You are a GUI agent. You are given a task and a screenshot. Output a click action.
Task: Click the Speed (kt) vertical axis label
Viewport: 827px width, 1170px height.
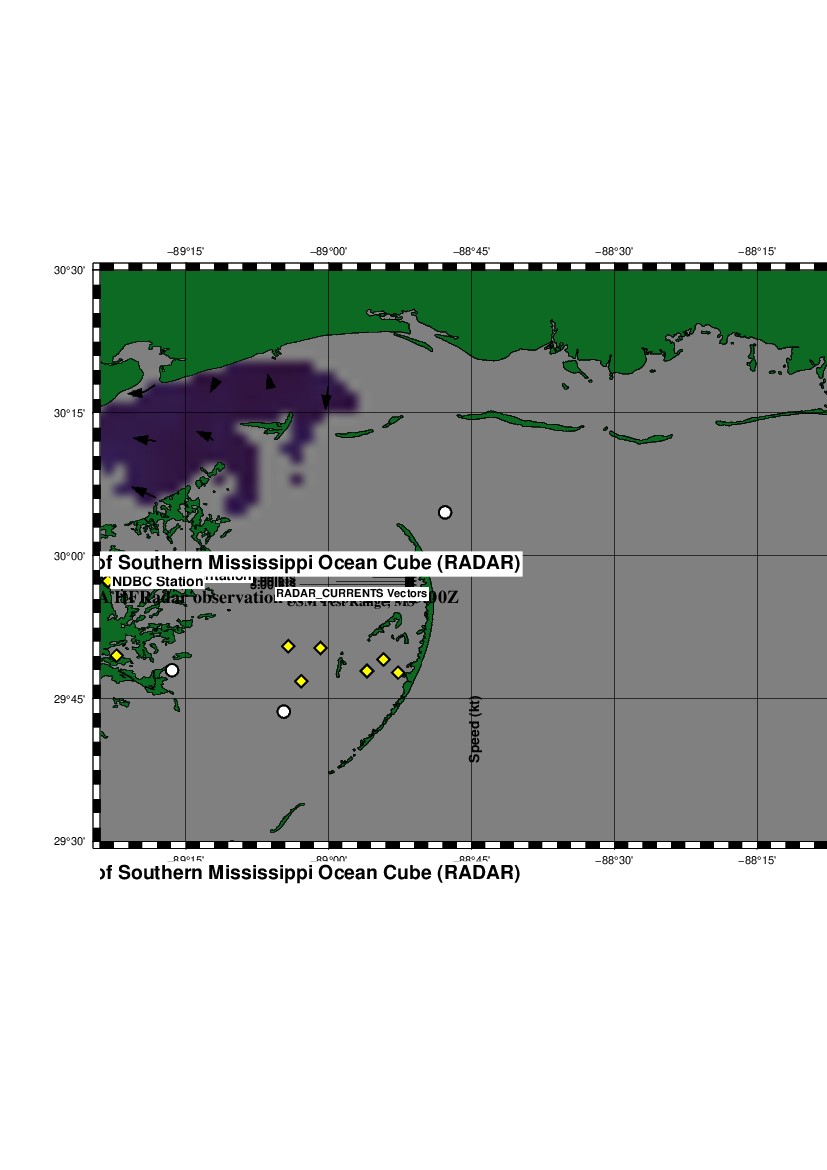click(x=475, y=730)
